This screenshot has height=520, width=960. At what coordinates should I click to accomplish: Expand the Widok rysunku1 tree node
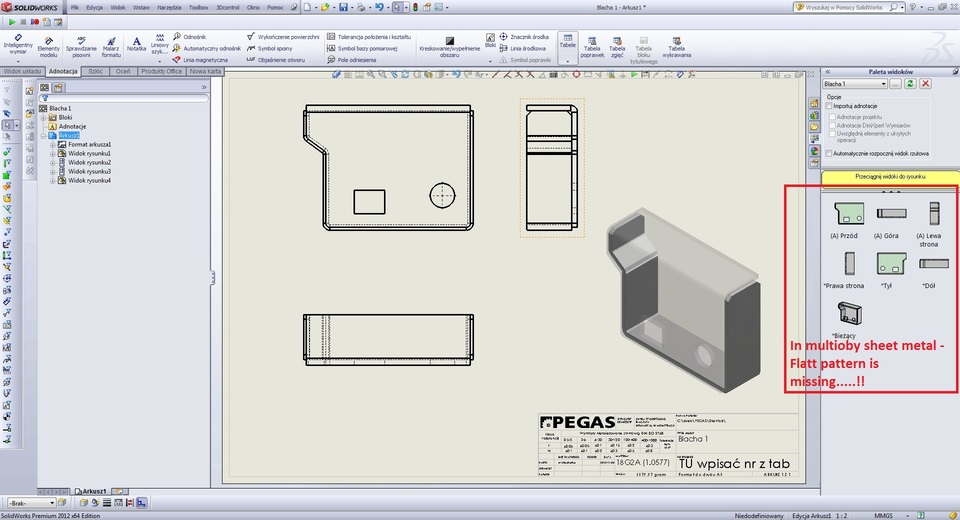(x=53, y=153)
